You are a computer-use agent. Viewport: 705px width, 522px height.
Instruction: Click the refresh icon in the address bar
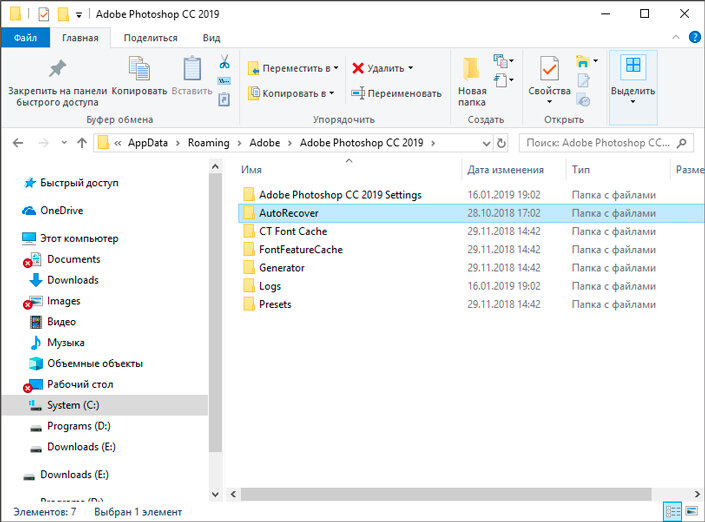click(x=501, y=143)
